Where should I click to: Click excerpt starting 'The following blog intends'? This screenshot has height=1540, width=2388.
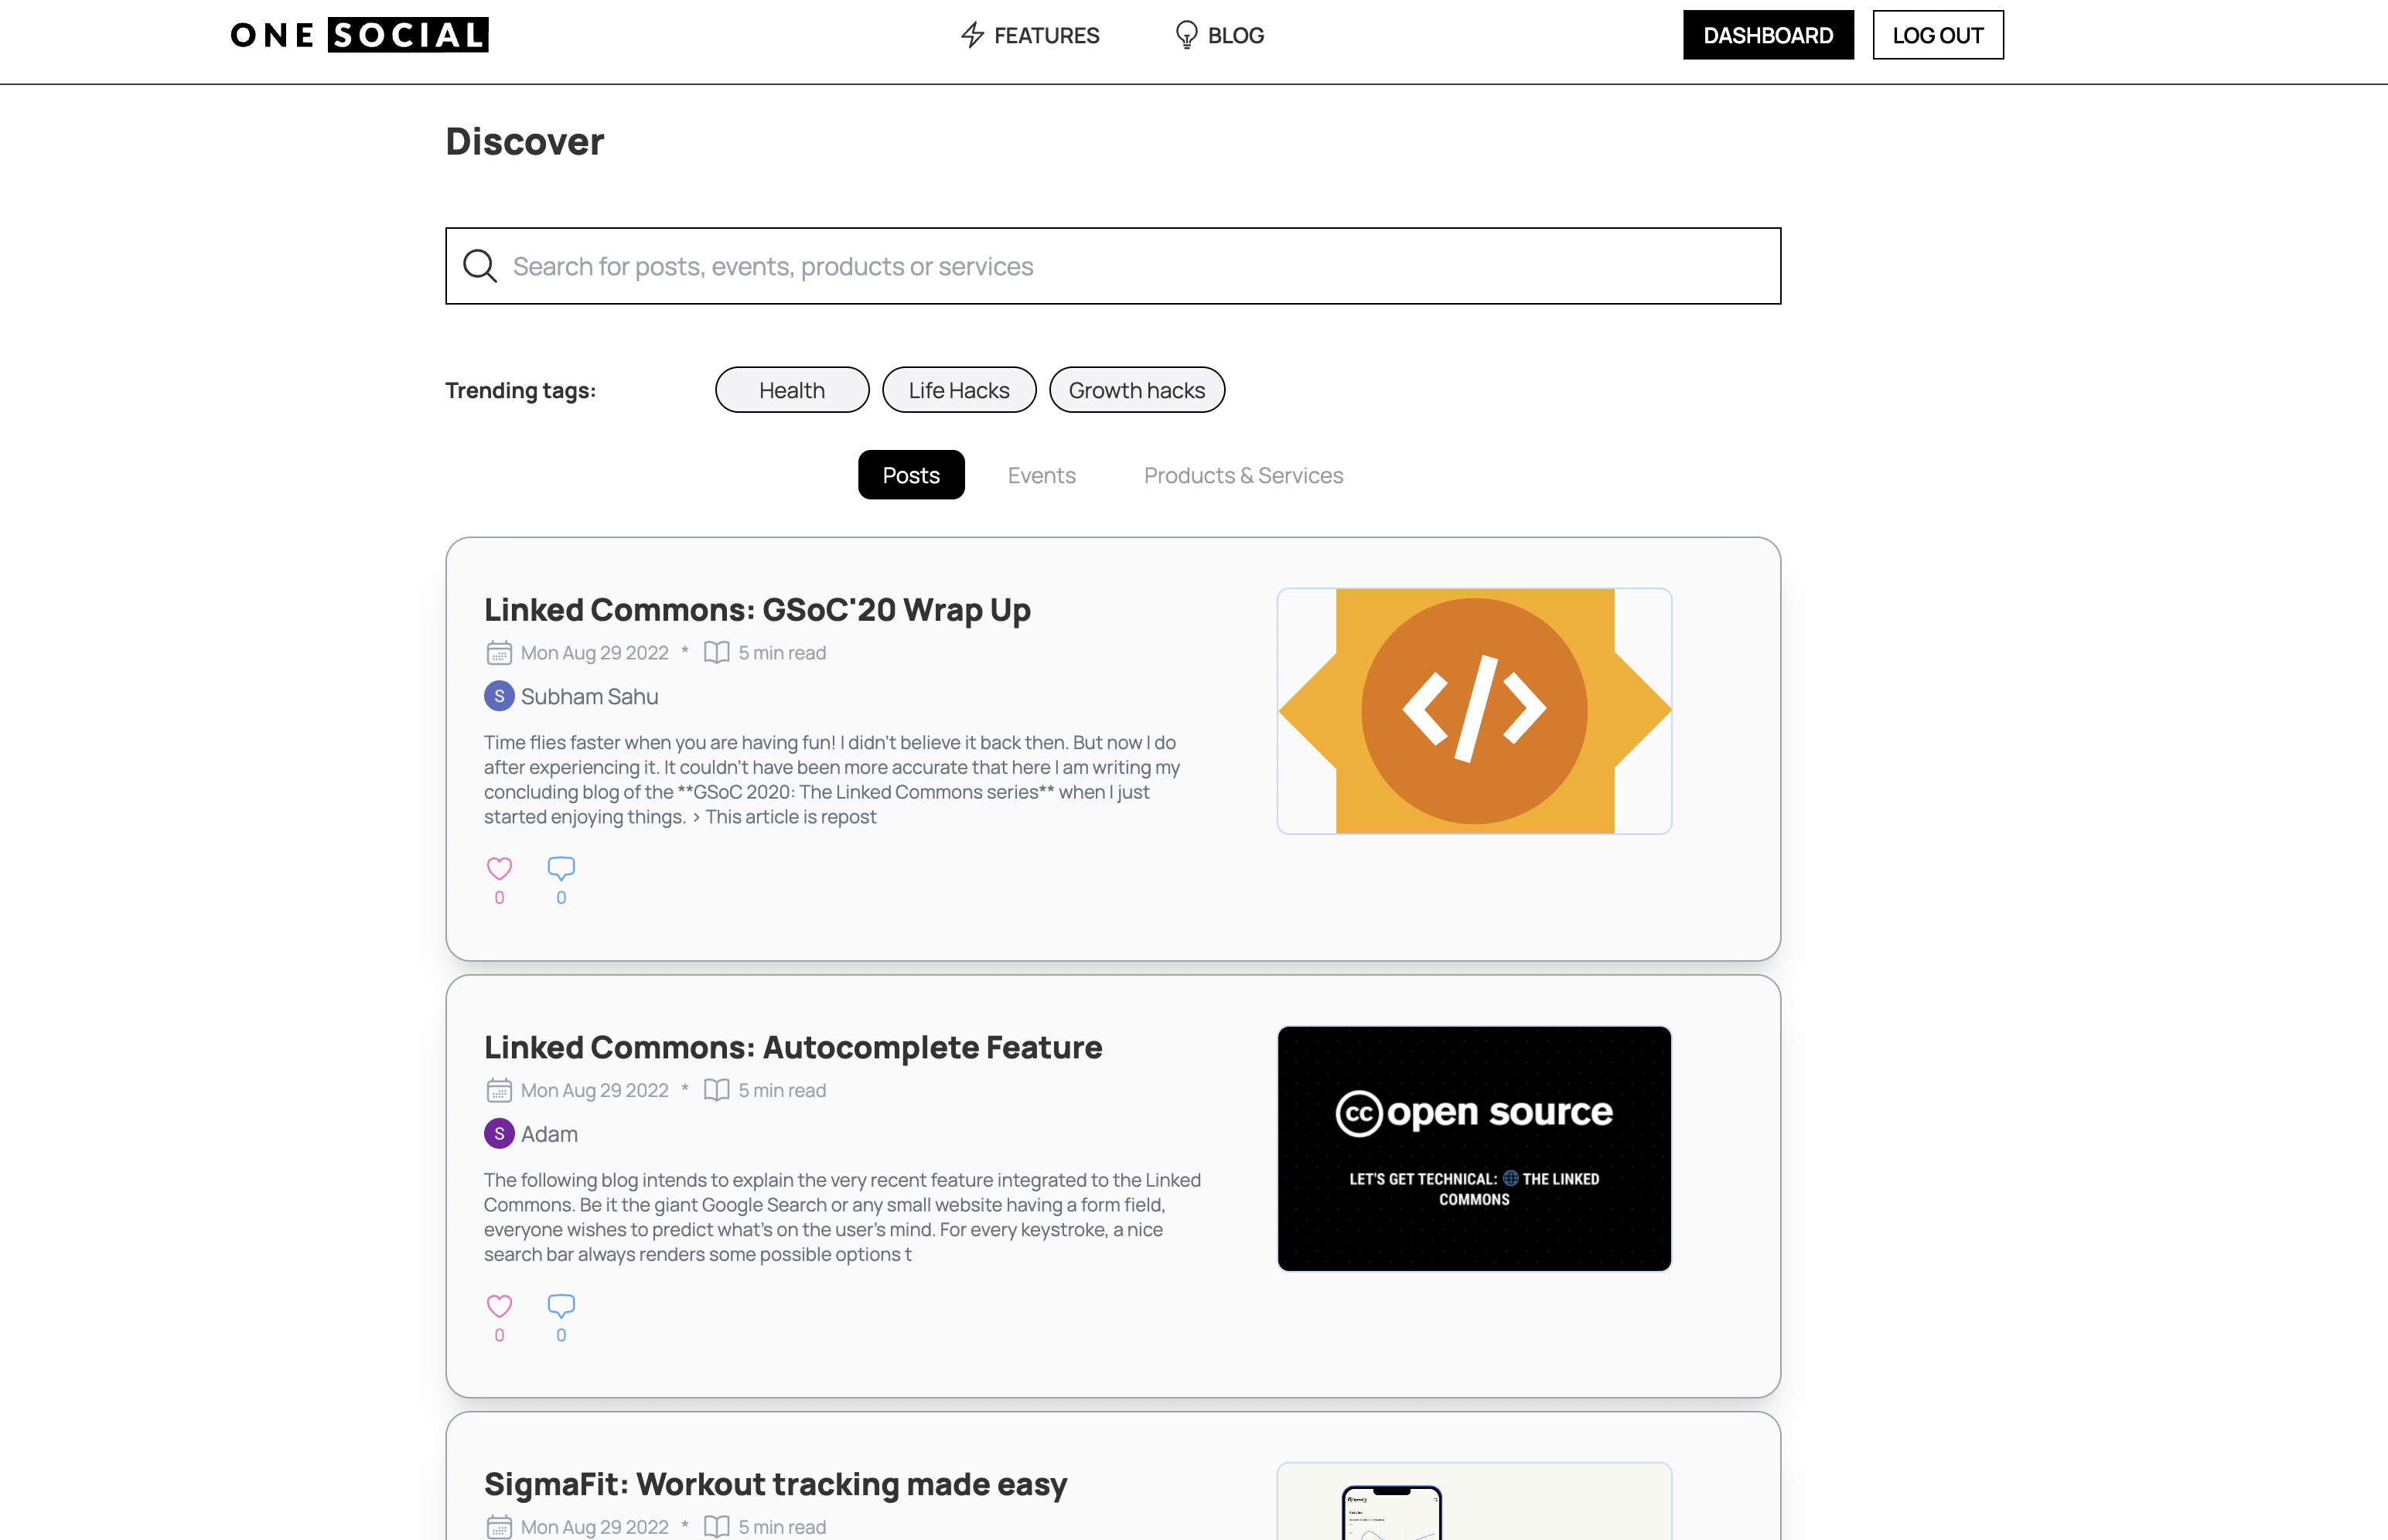click(x=842, y=1217)
